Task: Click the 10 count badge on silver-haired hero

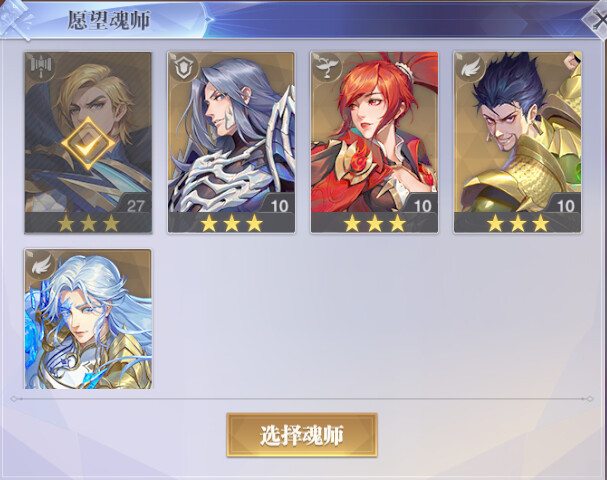Action: click(x=279, y=205)
